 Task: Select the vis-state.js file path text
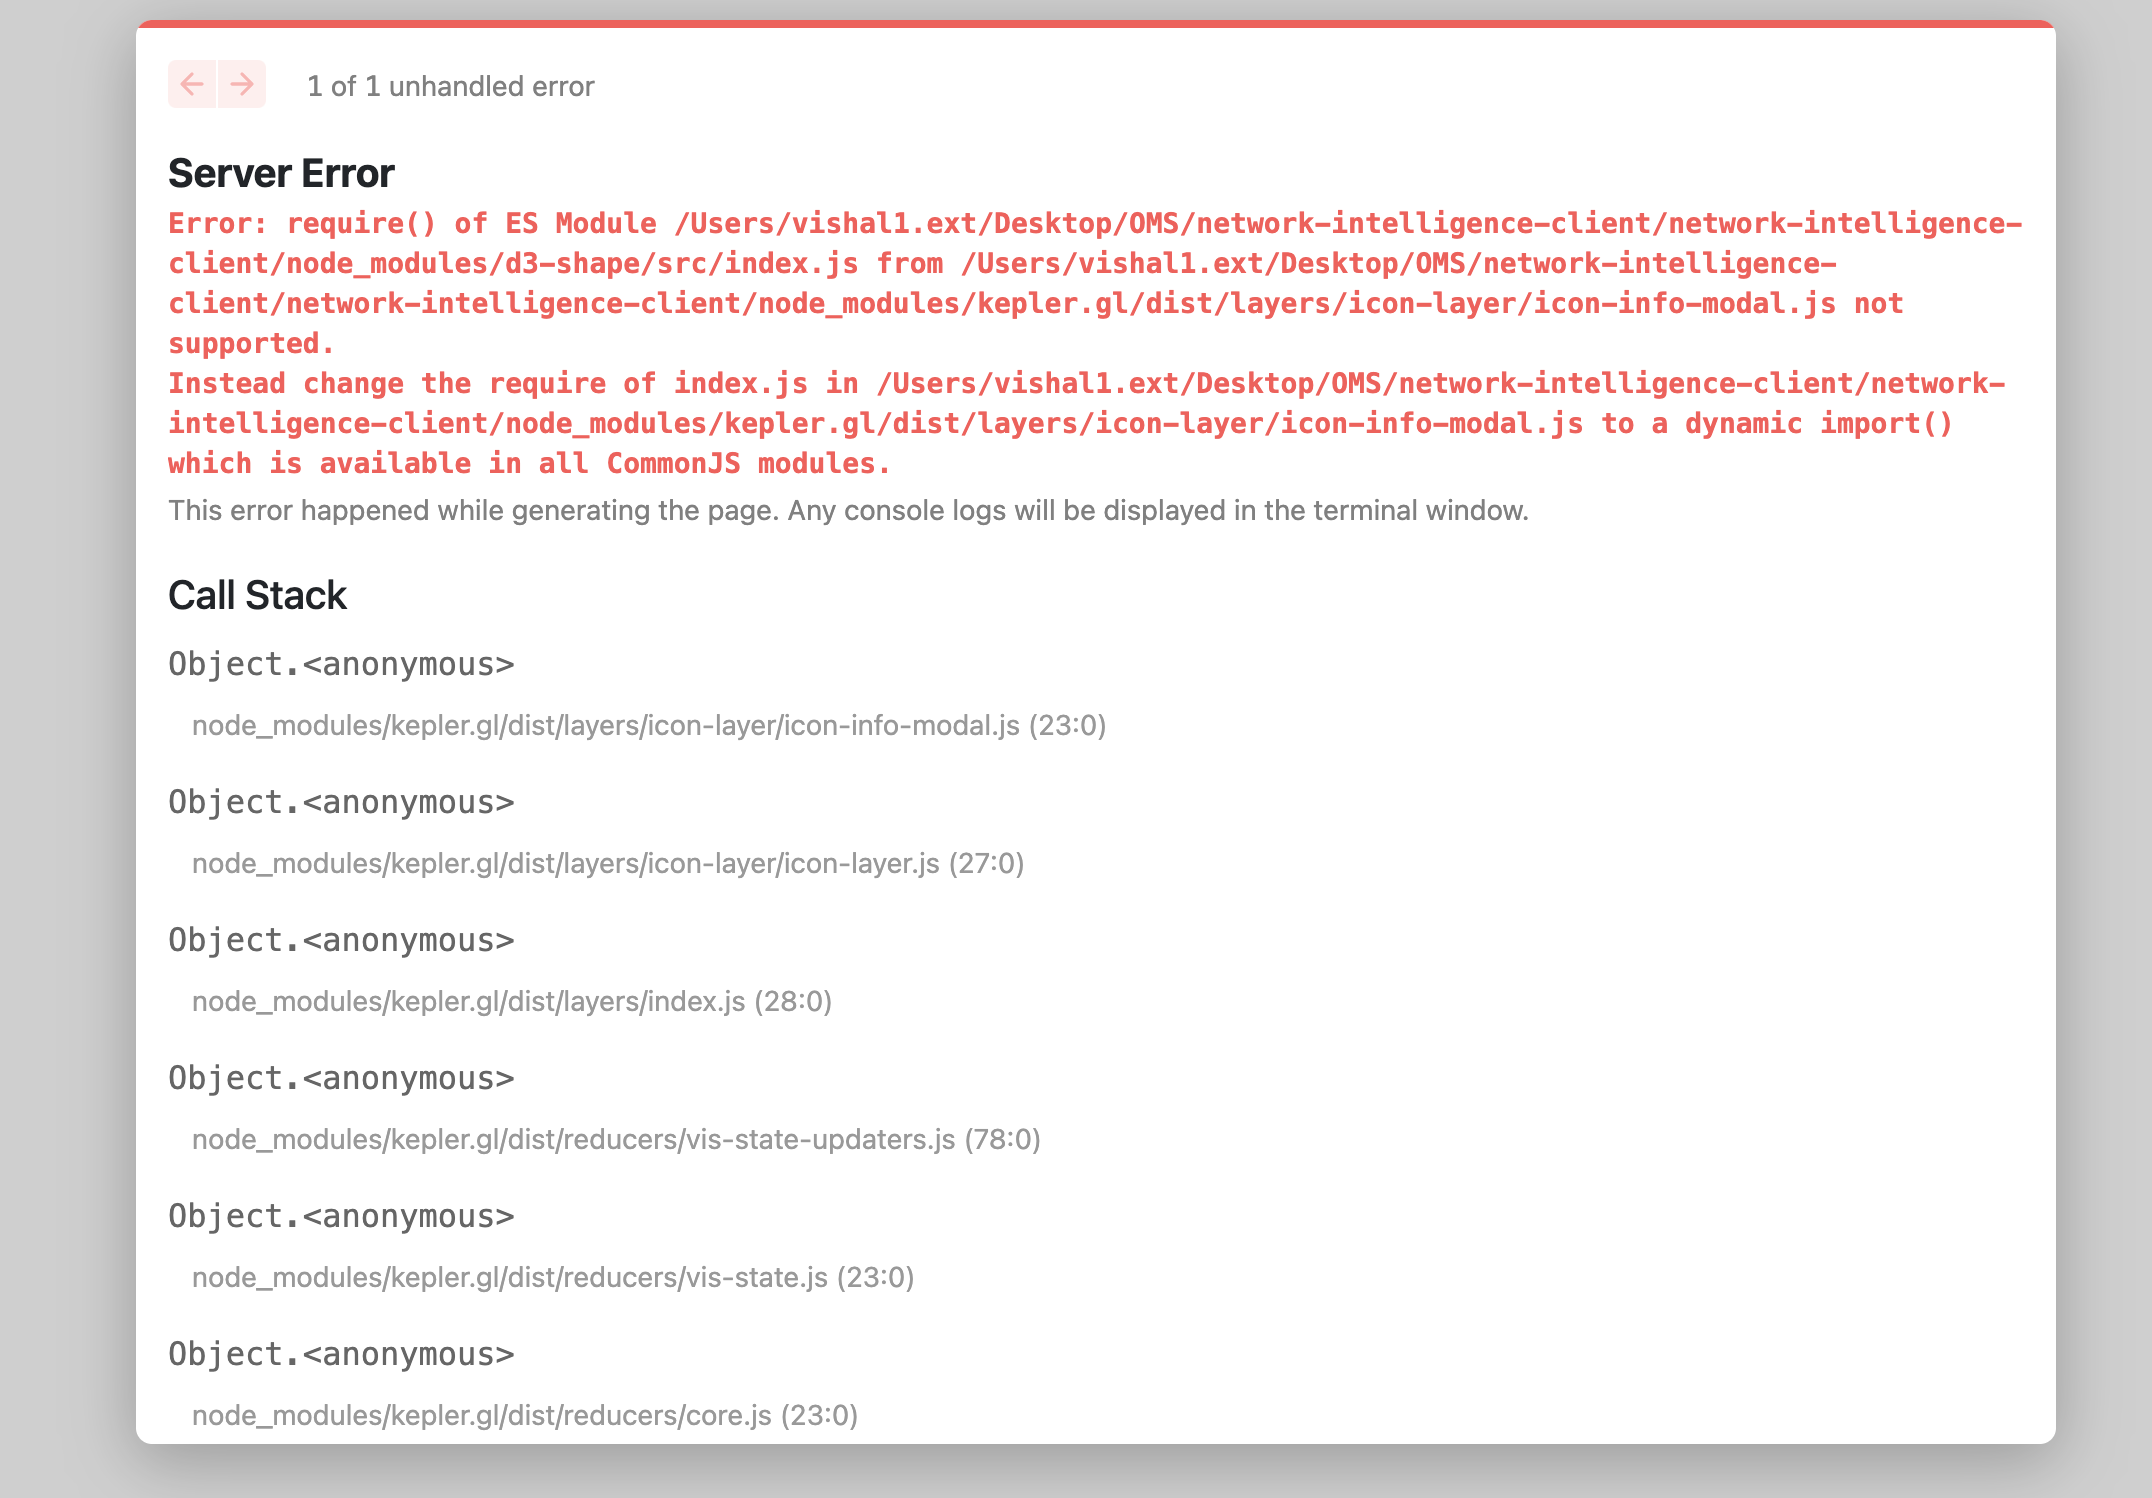pyautogui.click(x=553, y=1277)
